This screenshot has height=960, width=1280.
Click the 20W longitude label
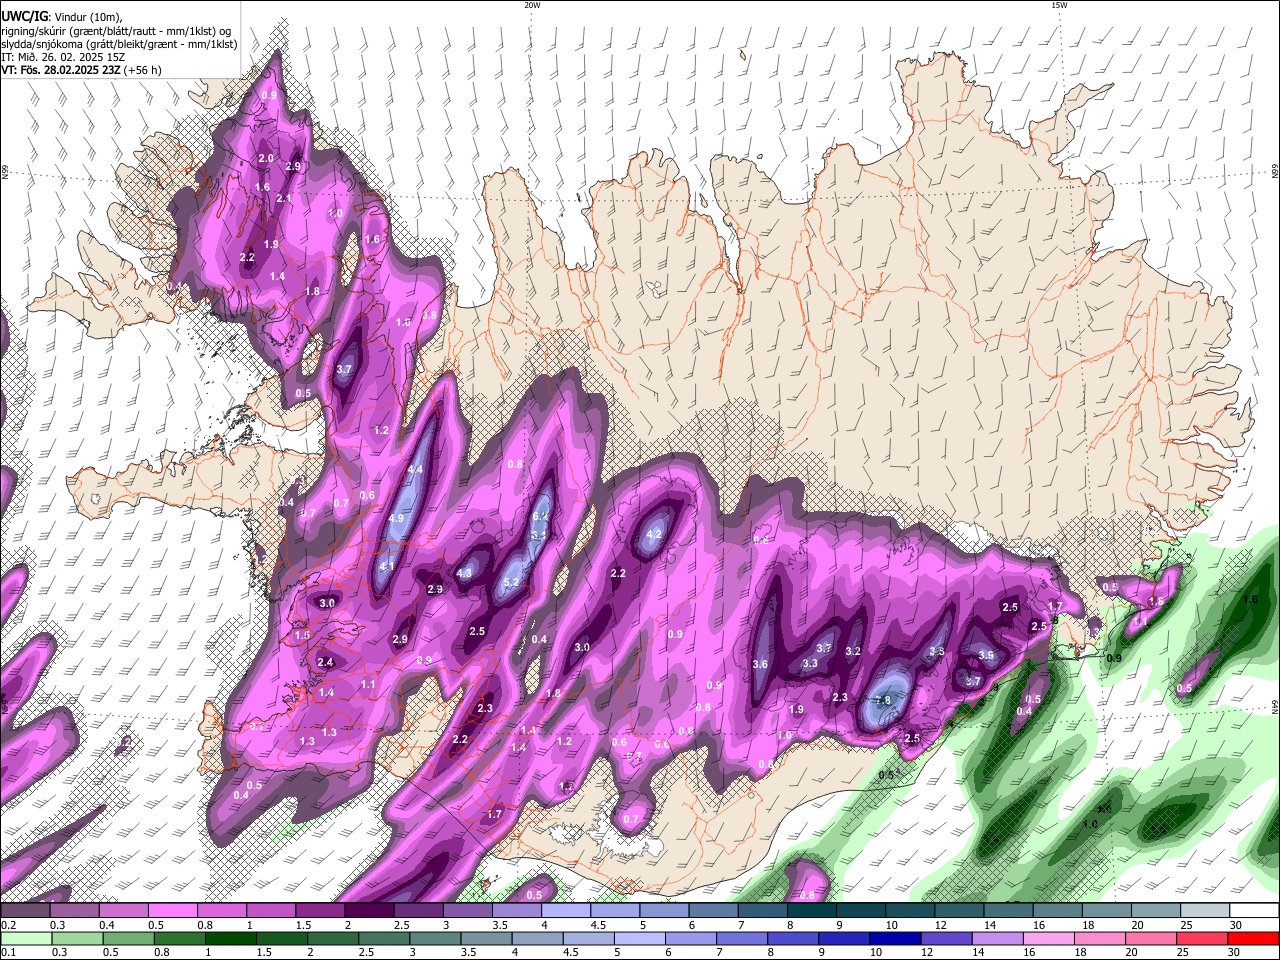click(x=532, y=5)
